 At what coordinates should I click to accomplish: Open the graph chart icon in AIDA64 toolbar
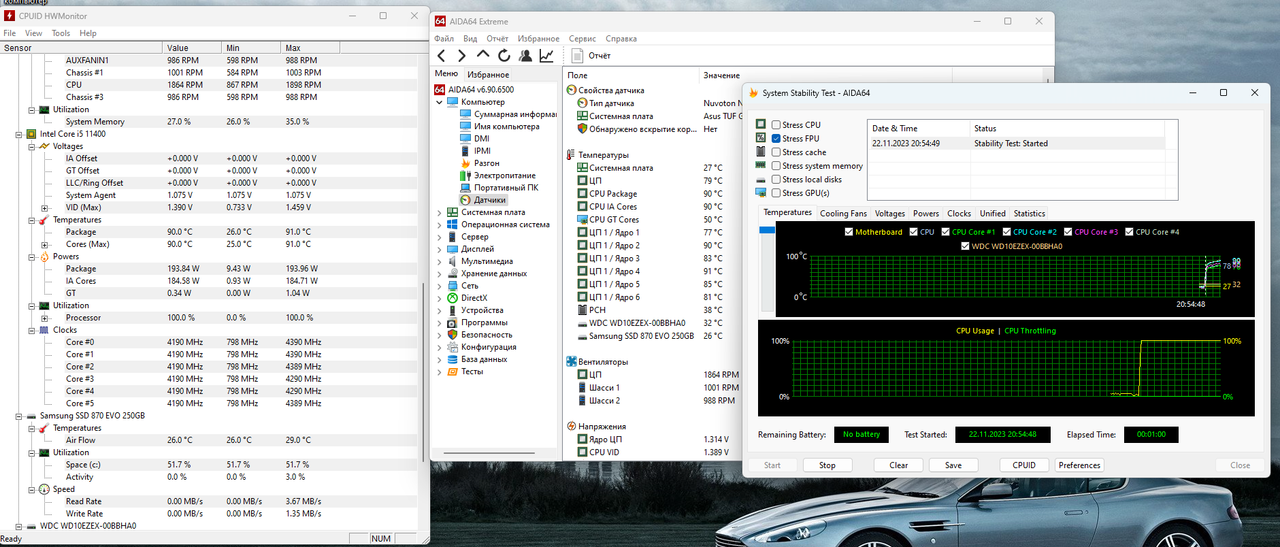[547, 56]
